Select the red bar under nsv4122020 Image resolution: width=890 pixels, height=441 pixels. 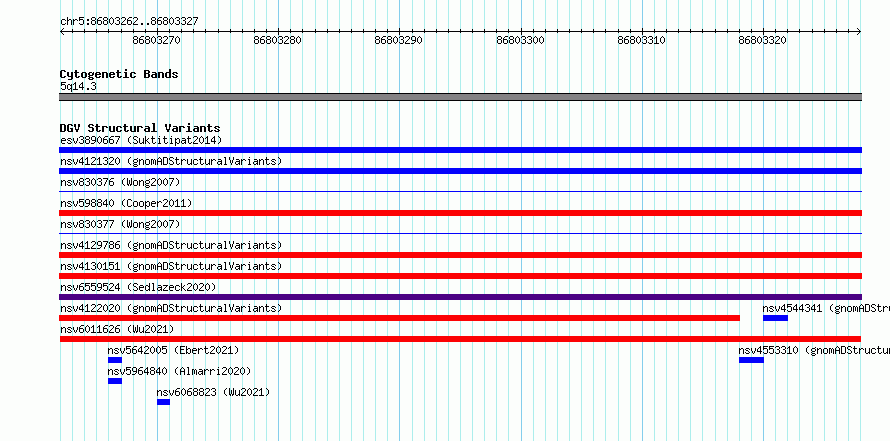[400, 318]
